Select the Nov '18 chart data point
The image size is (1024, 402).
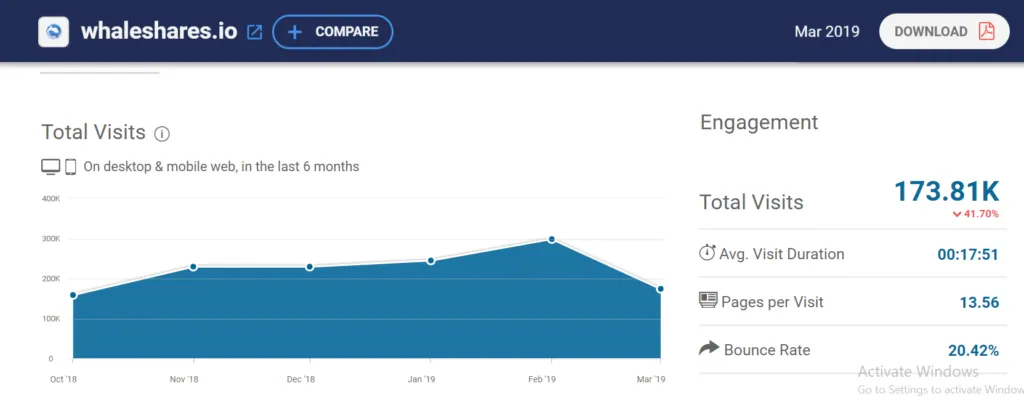click(x=193, y=267)
